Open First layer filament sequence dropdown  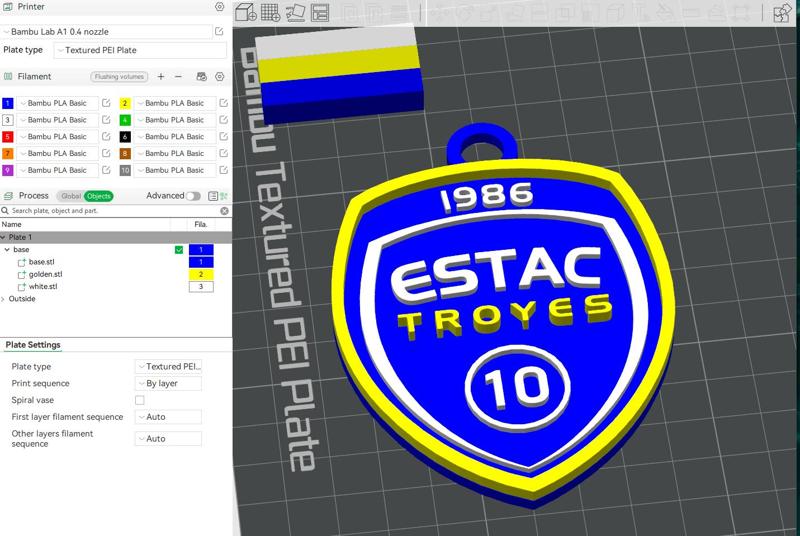(x=168, y=417)
